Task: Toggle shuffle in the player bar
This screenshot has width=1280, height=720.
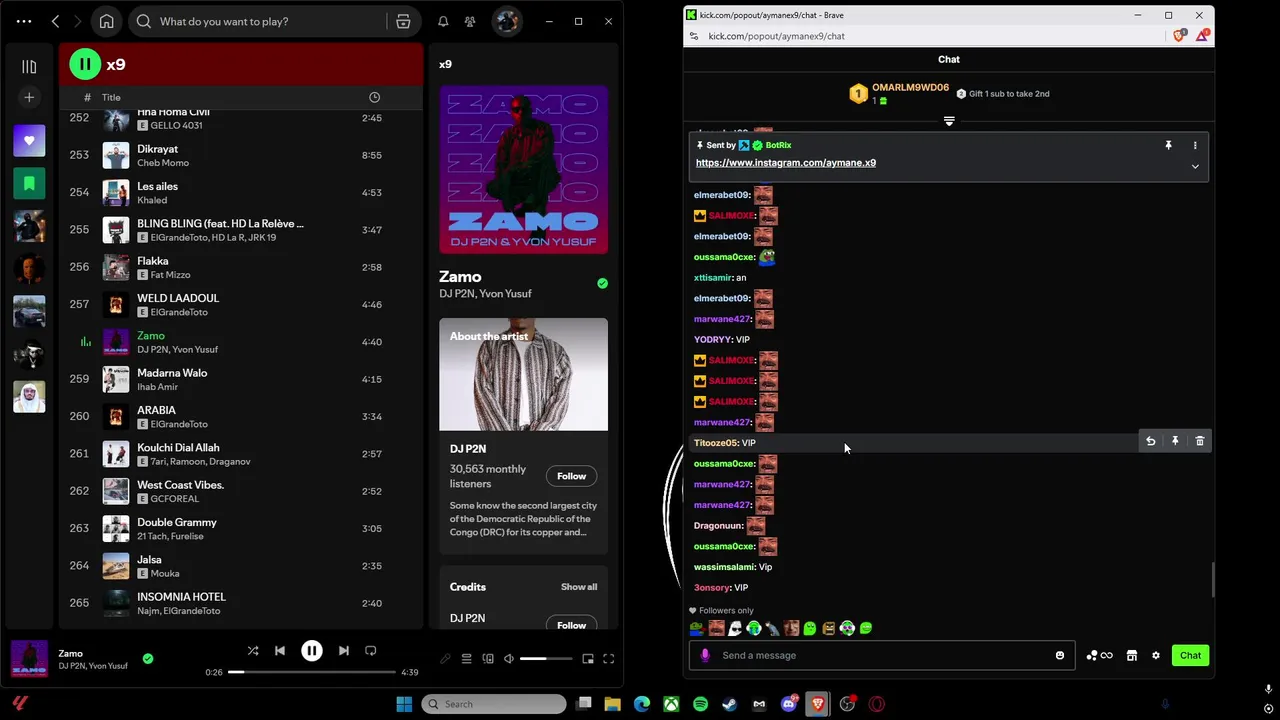Action: tap(253, 651)
